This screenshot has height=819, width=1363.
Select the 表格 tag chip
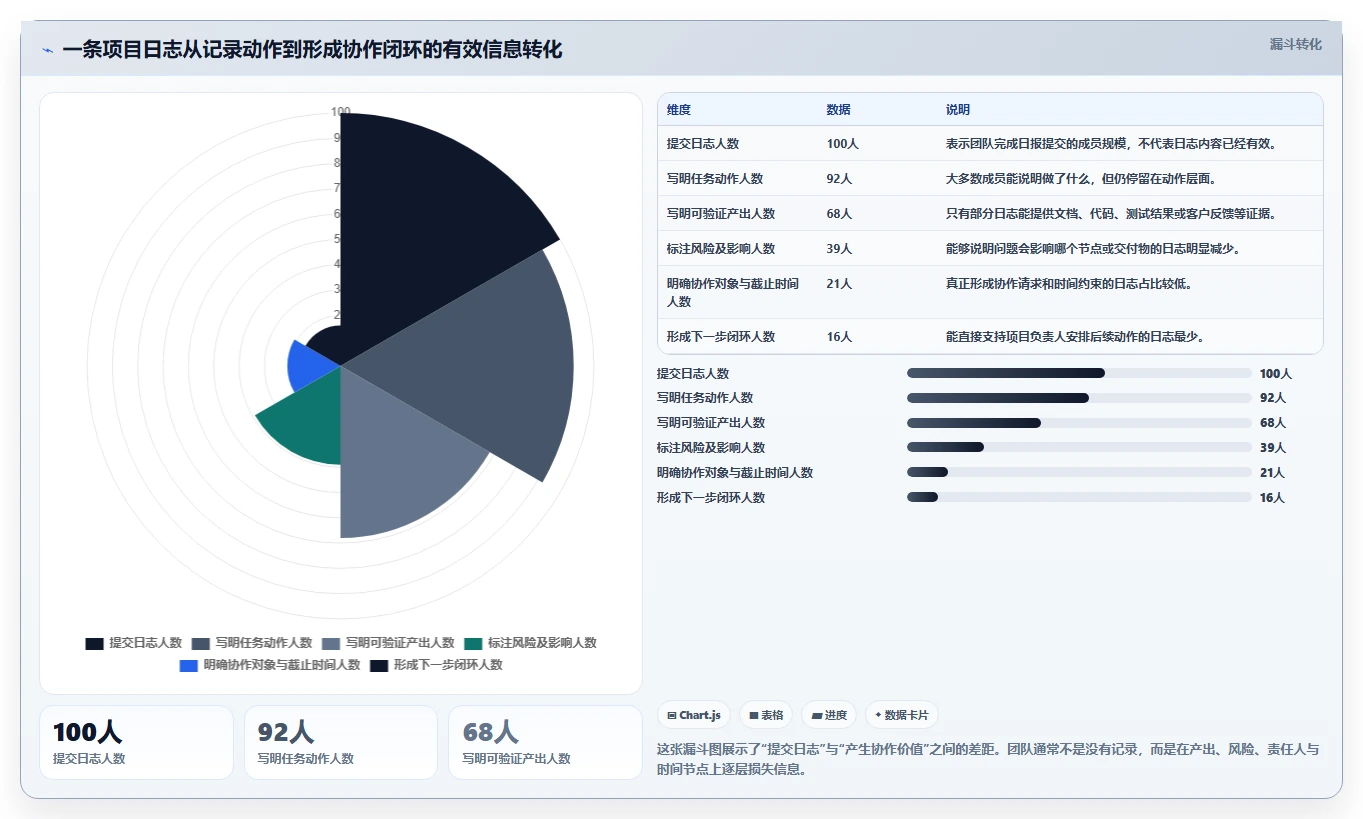coord(766,715)
